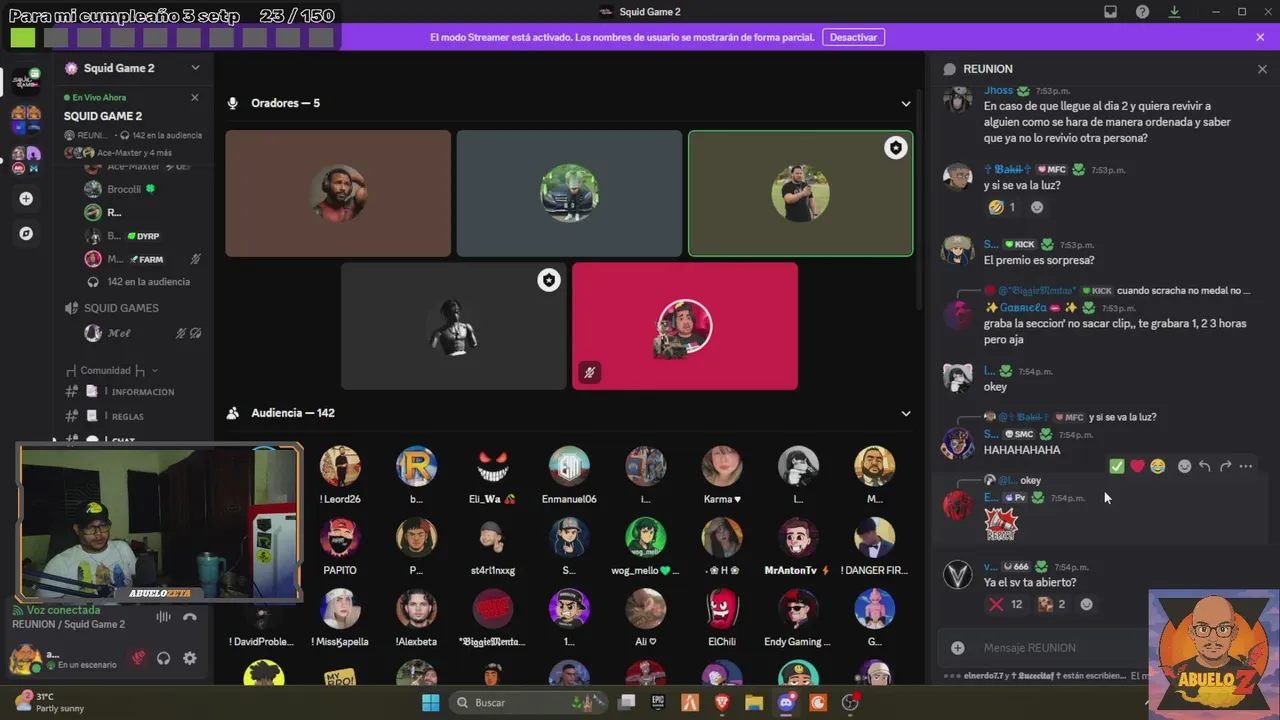Viewport: 1280px width, 720px height.
Task: Click audience member PAPITO
Action: pos(340,547)
